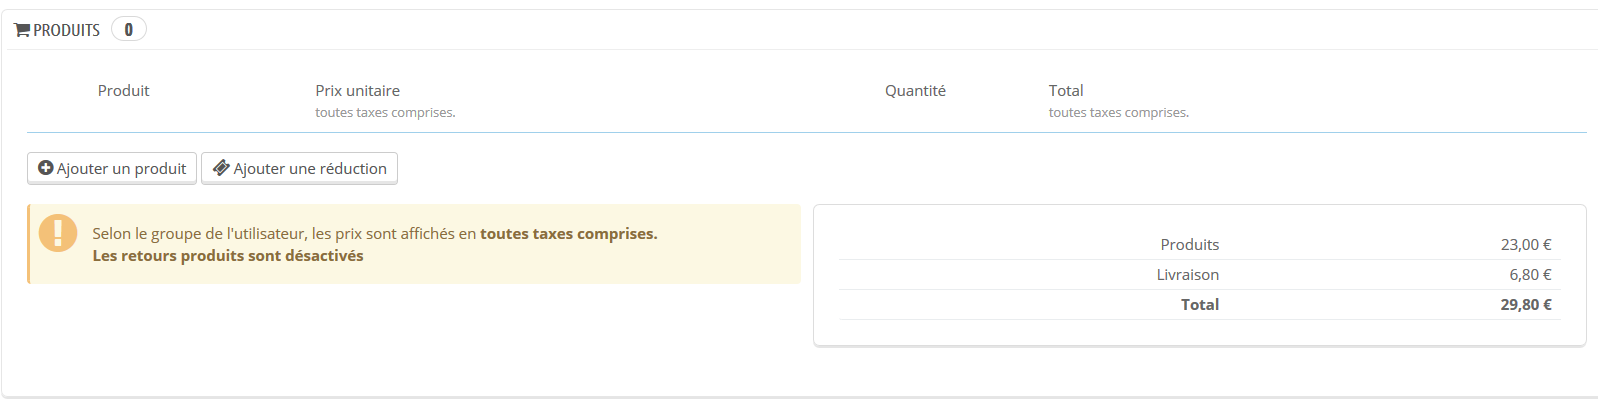Click the plus icon in Ajouter un produit
Screen dimensions: 1598x401
point(45,168)
